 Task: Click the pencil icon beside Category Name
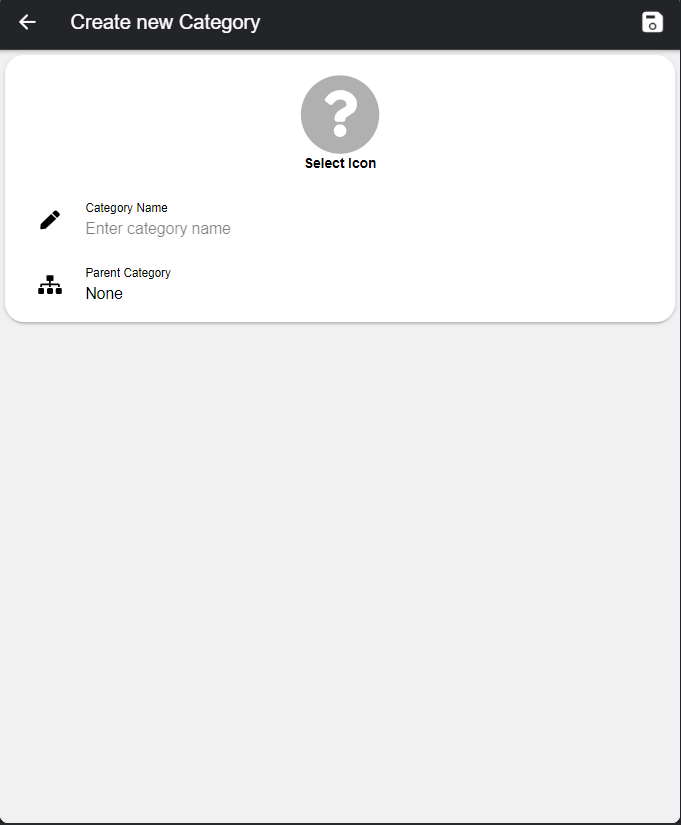(x=50, y=220)
